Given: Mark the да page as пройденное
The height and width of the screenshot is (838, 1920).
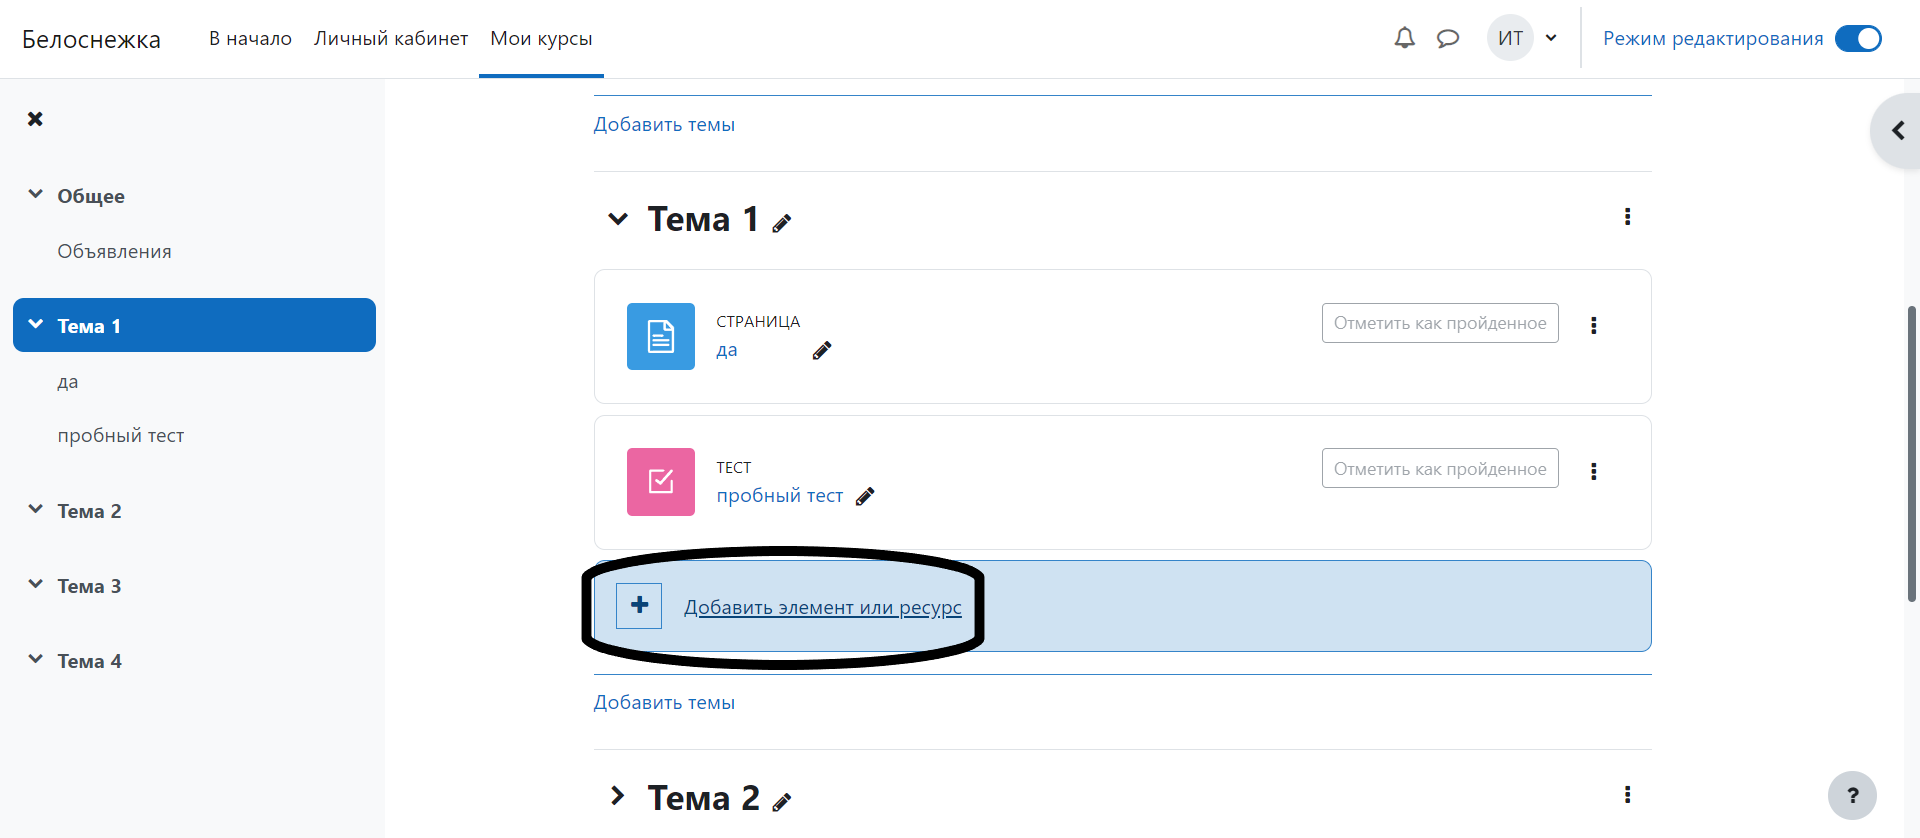Looking at the screenshot, I should [x=1439, y=323].
